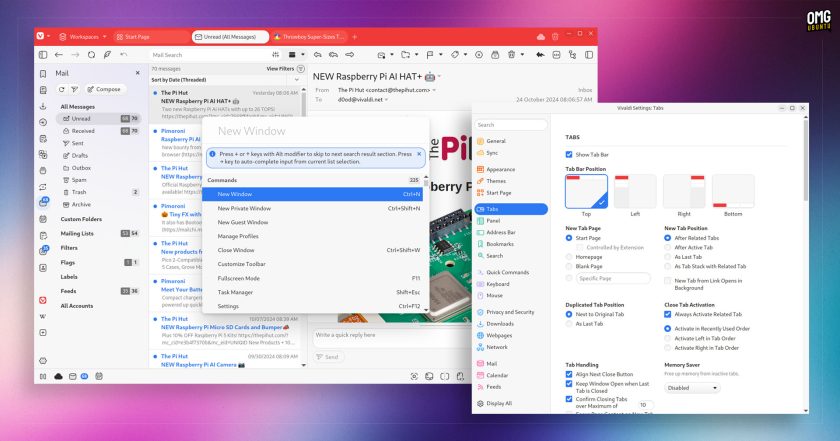This screenshot has height=441, width=840.
Task: Open the Received mail folder
Action: coord(99,131)
